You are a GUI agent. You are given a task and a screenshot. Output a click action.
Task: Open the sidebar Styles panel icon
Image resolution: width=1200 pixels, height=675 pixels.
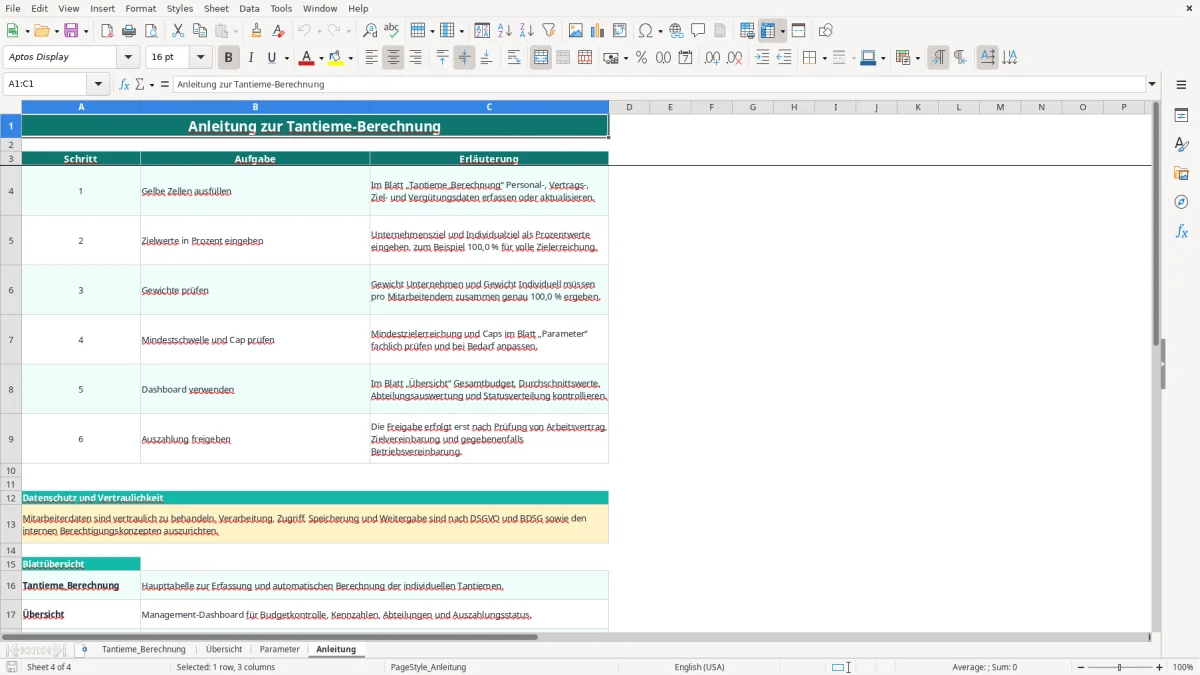1181,144
